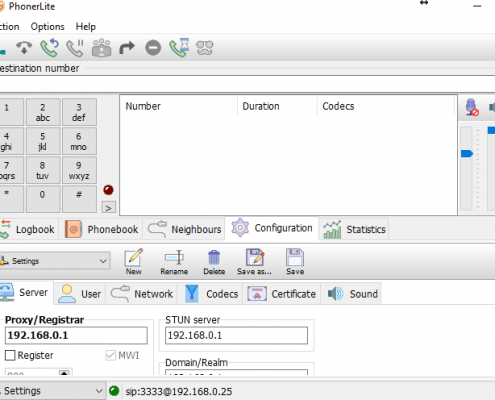Click the redial phone icon
The height and width of the screenshot is (400, 495).
click(x=49, y=48)
